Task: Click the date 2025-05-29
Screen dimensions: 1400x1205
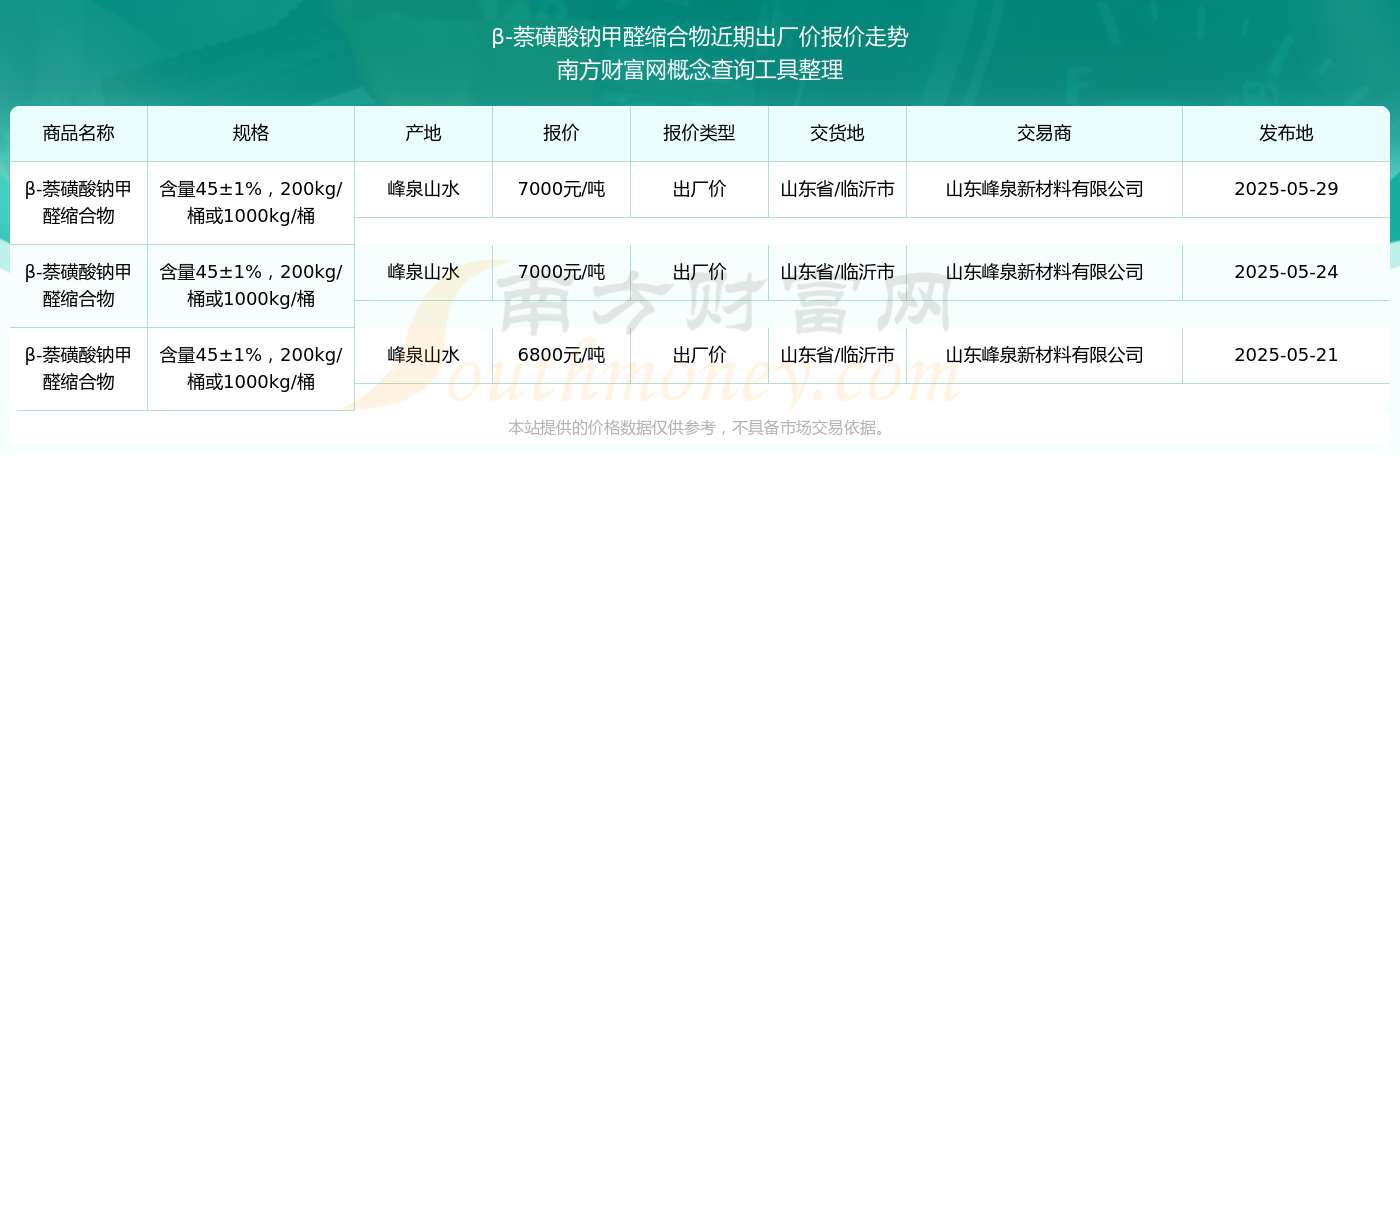Action: (x=1286, y=189)
